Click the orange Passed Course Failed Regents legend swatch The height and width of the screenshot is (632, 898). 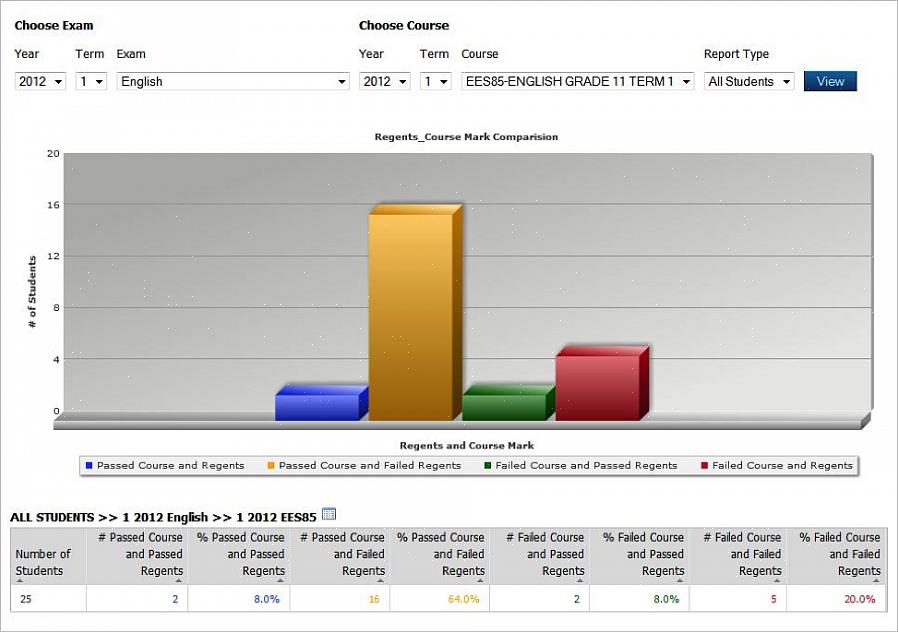(x=271, y=465)
